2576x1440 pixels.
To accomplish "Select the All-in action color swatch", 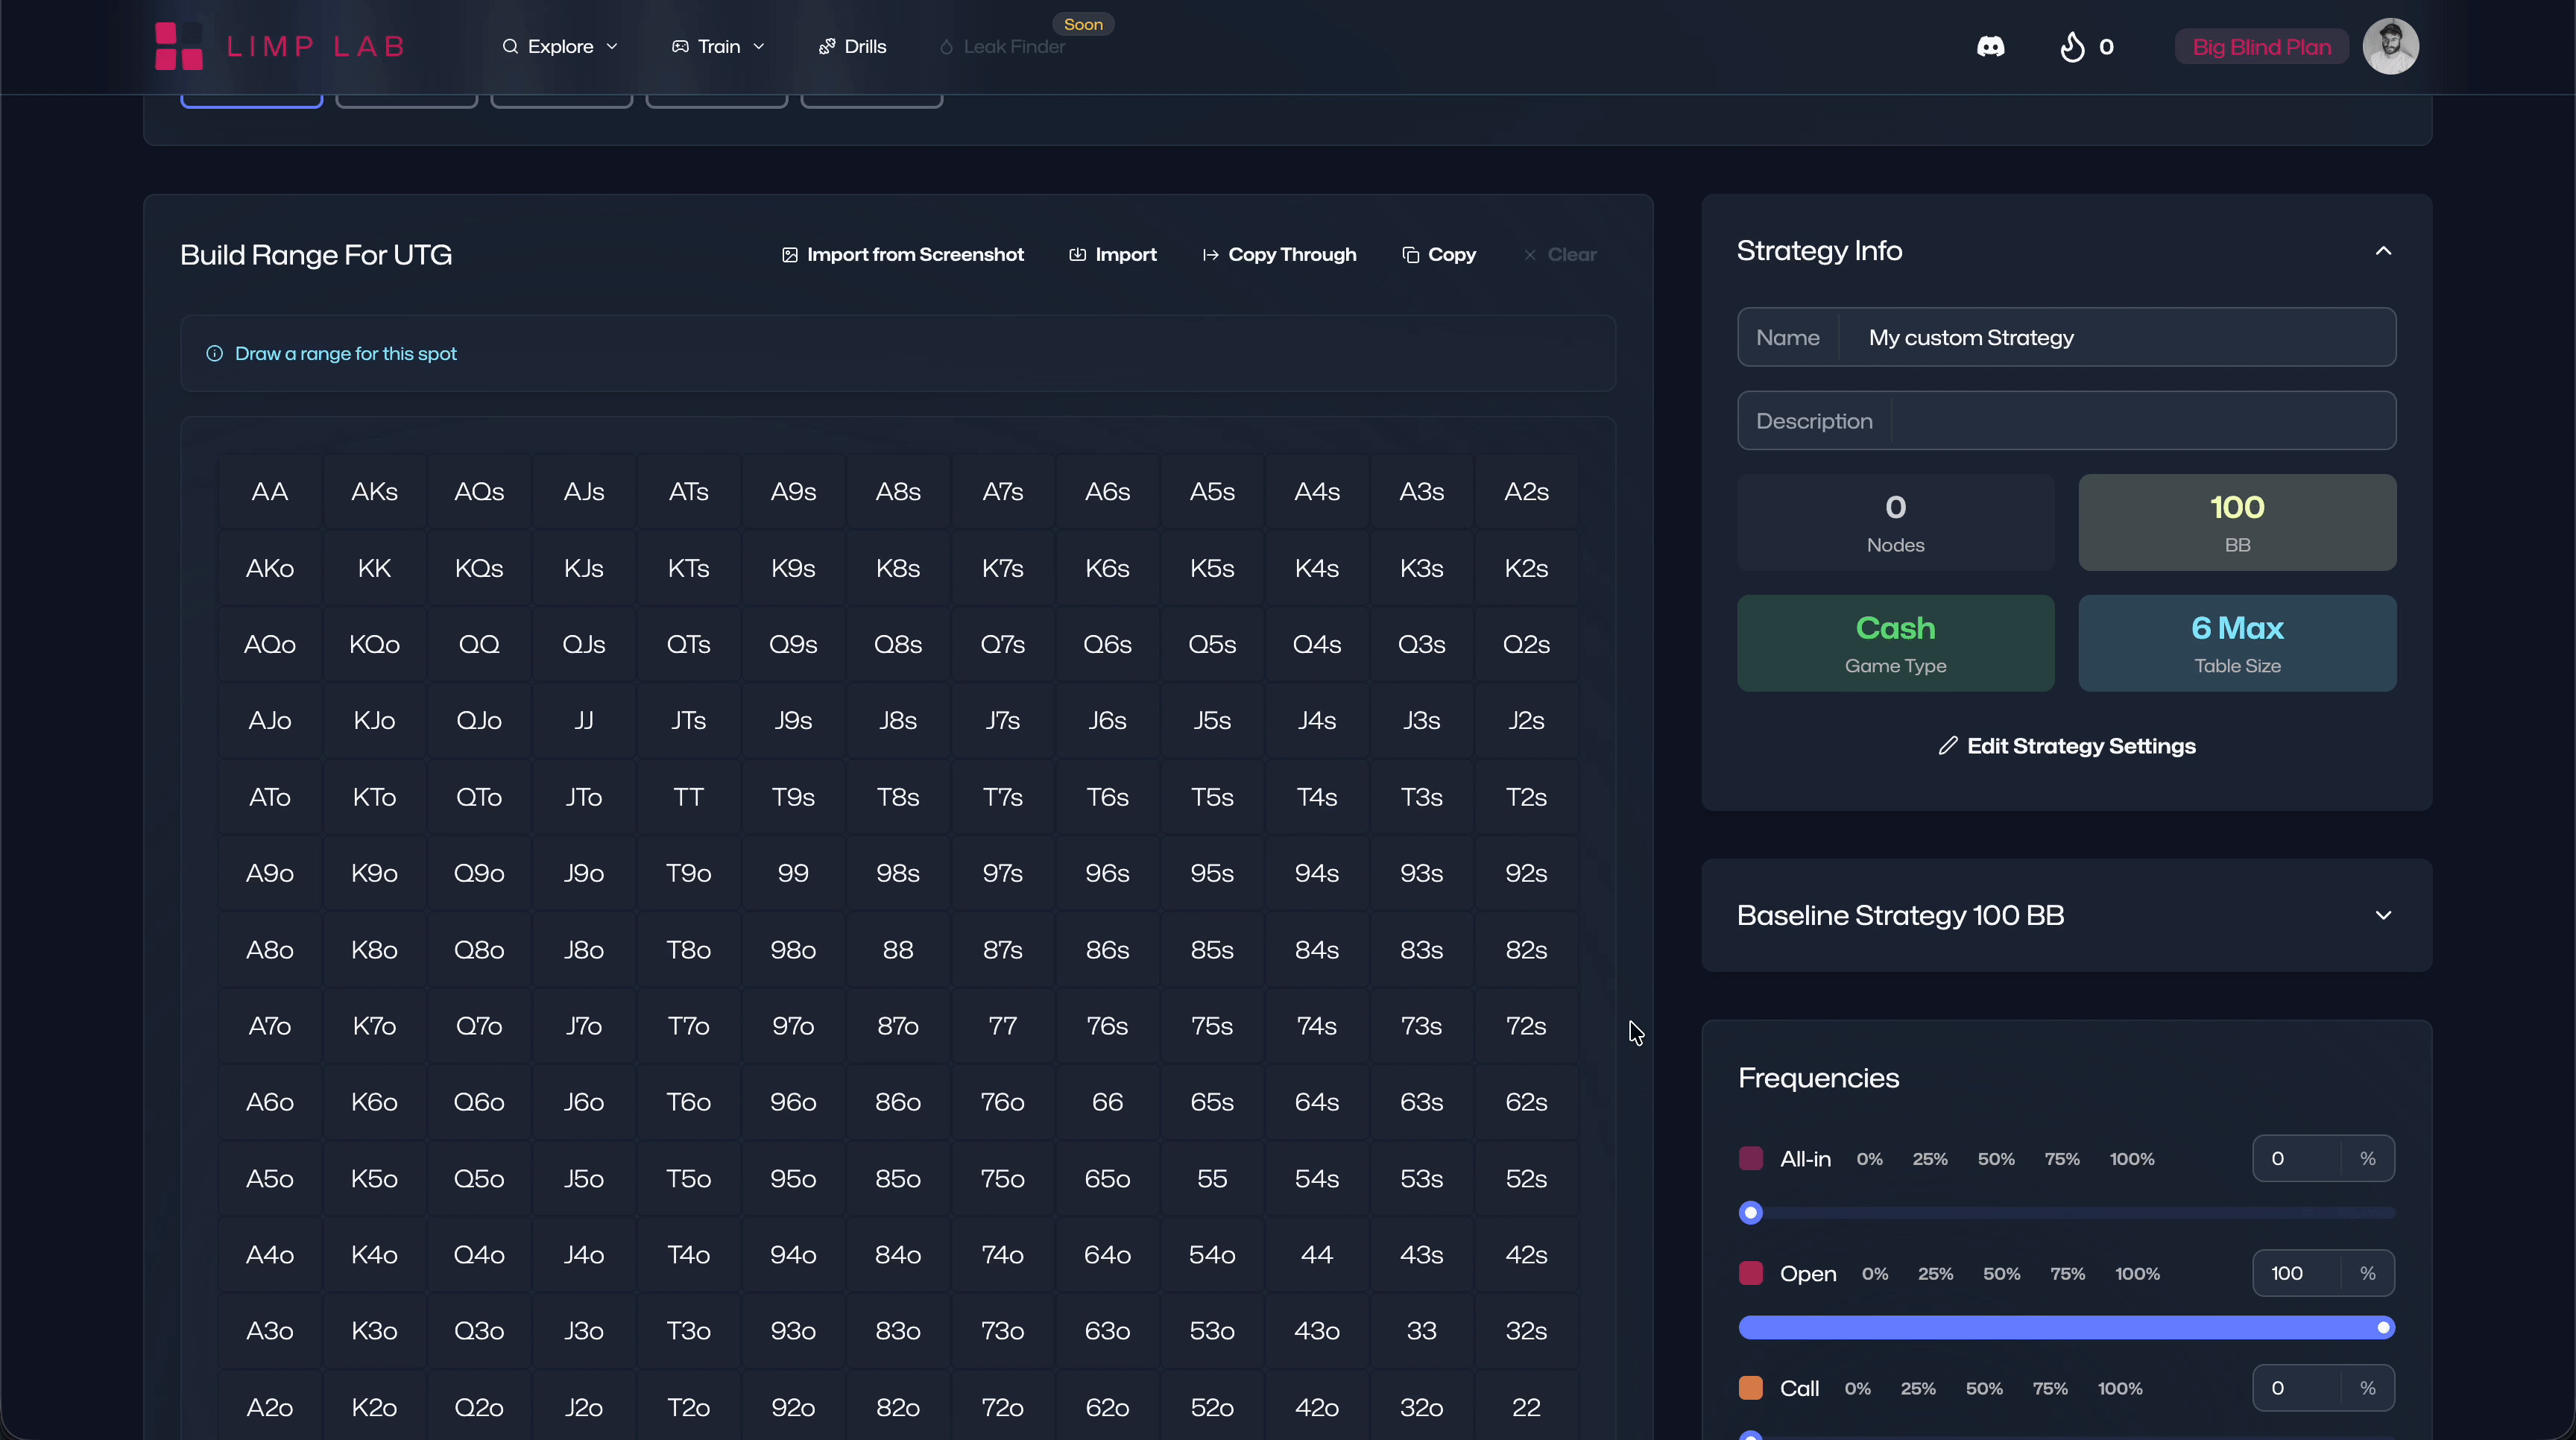I will tap(1750, 1159).
